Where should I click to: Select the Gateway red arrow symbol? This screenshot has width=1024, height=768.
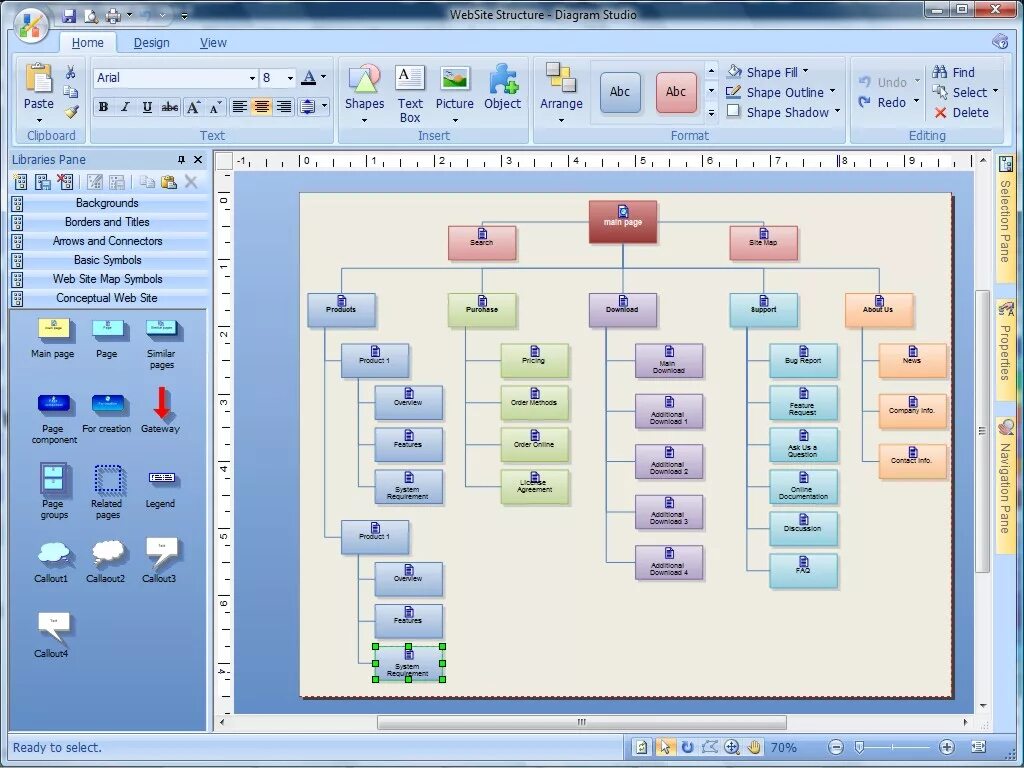161,403
